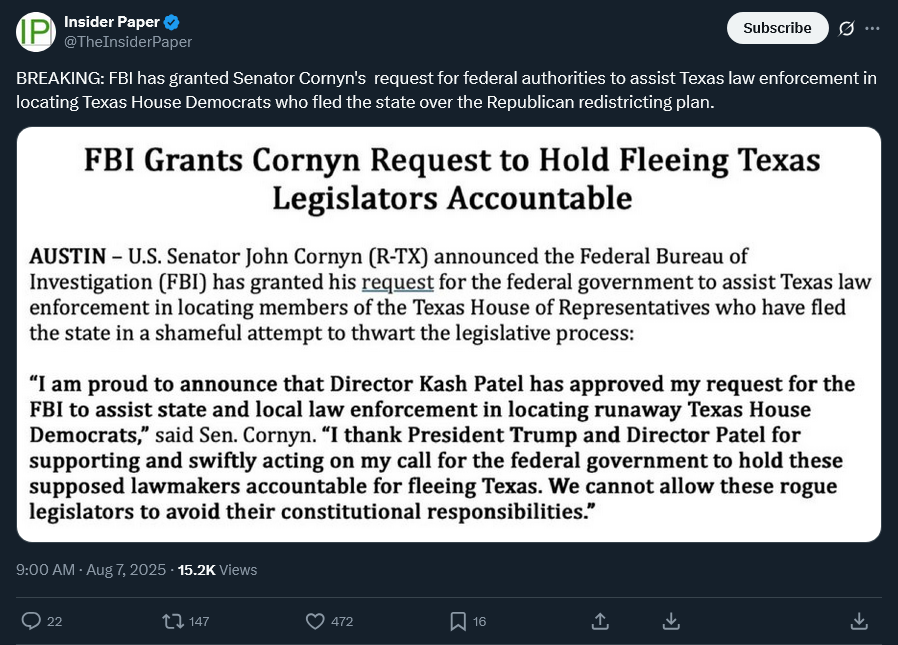Click the Subscribe button
This screenshot has height=645, width=898.
point(777,28)
